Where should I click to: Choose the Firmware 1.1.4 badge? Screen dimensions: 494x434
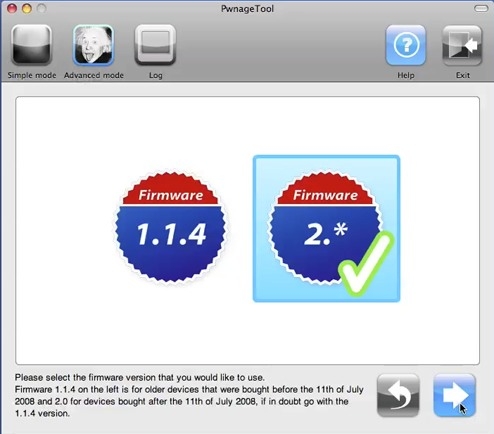171,228
